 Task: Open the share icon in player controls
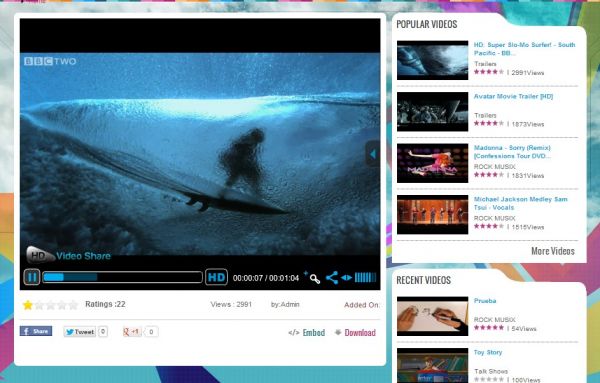click(332, 278)
